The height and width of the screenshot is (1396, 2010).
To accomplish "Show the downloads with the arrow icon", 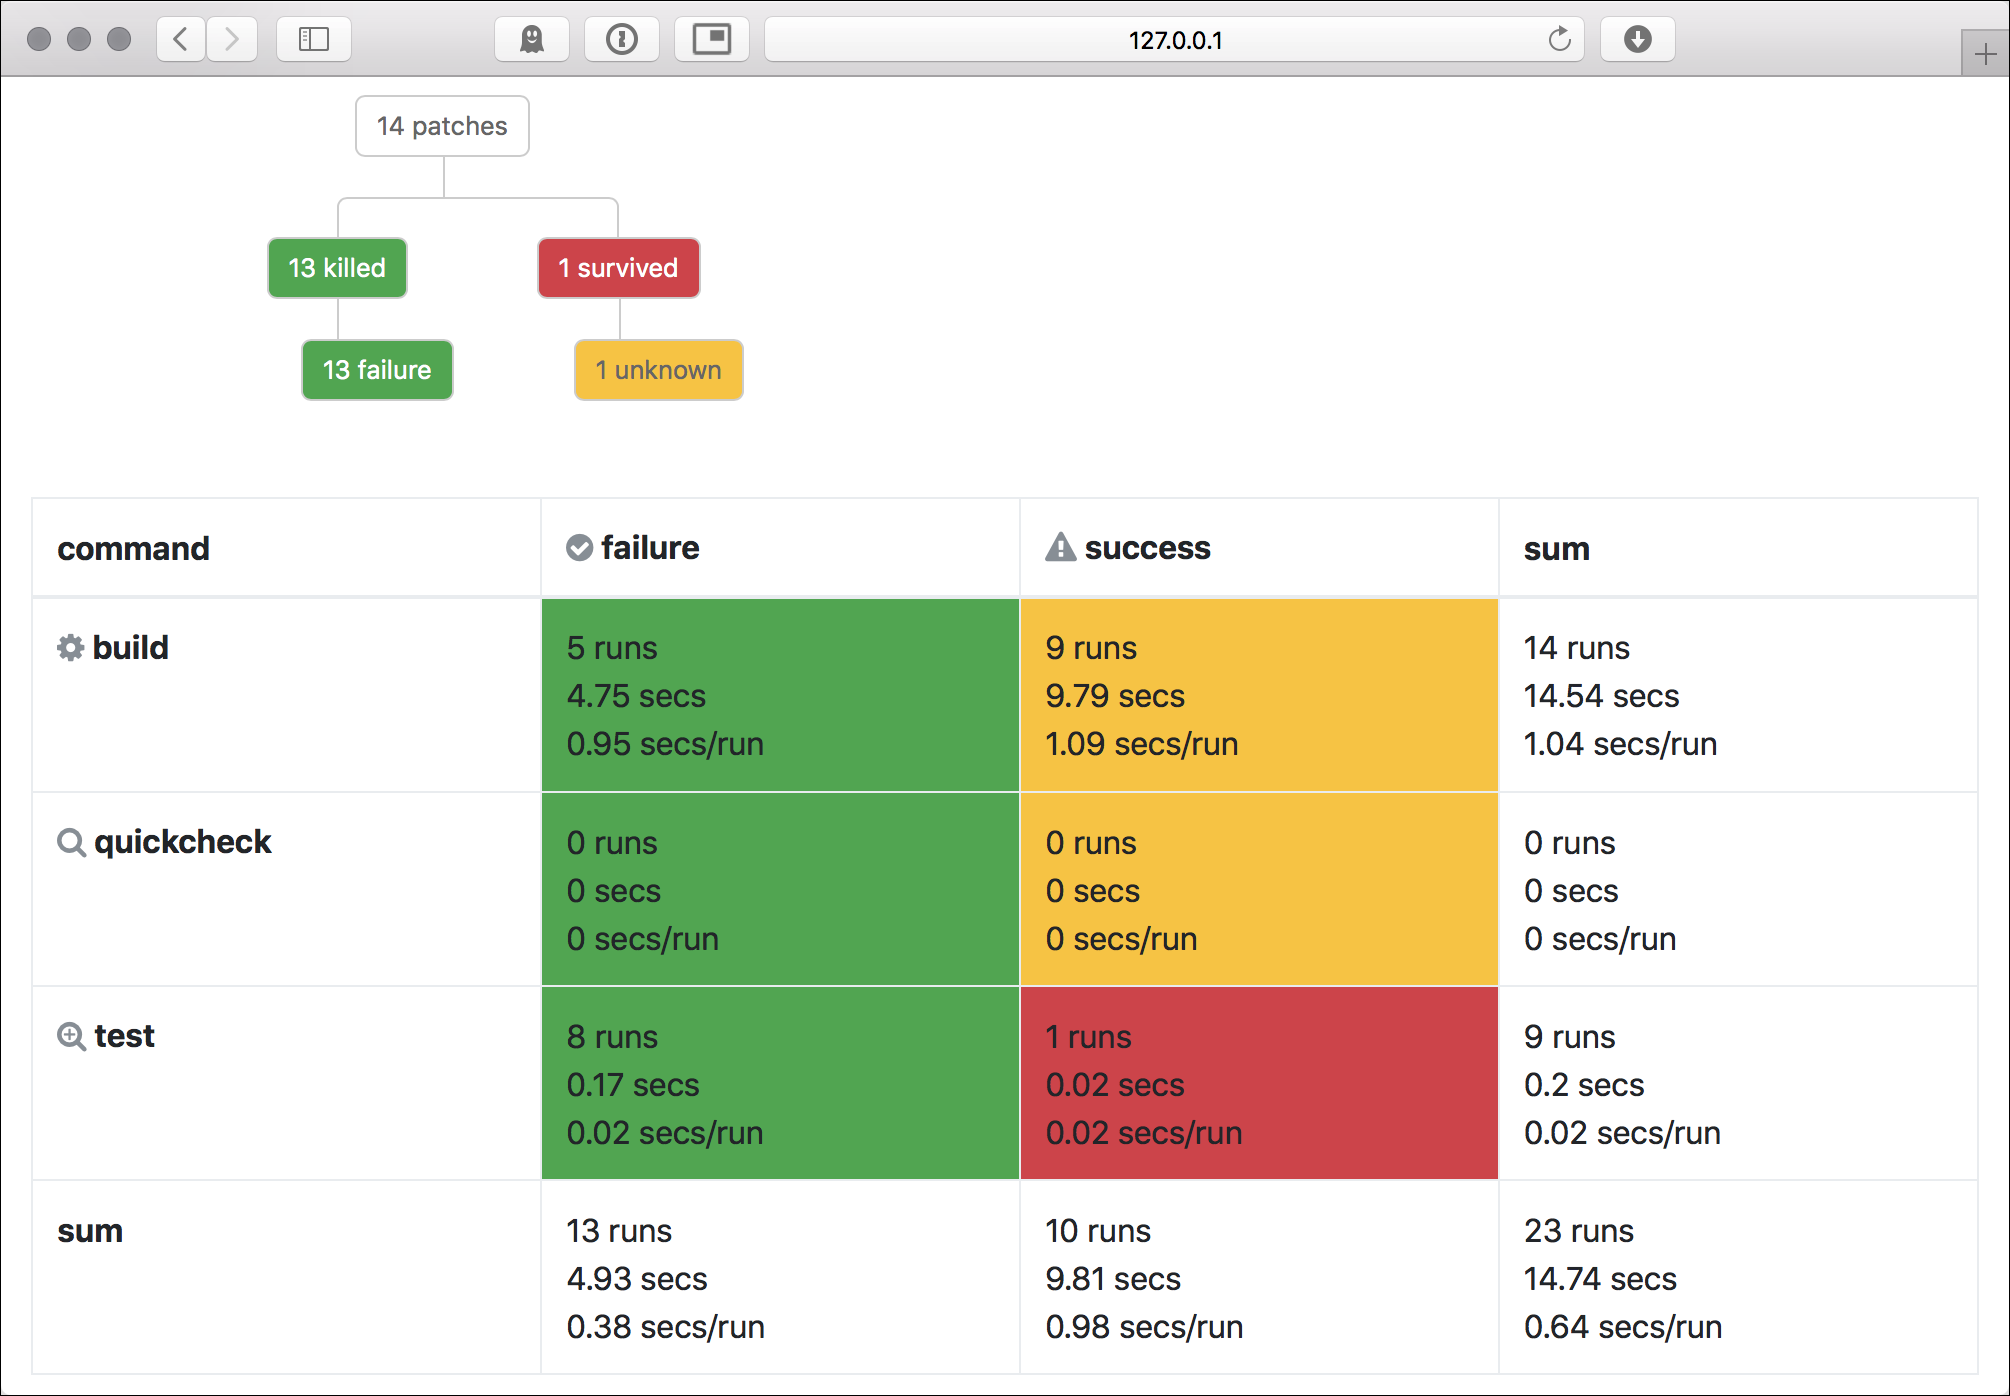I will click(1637, 40).
